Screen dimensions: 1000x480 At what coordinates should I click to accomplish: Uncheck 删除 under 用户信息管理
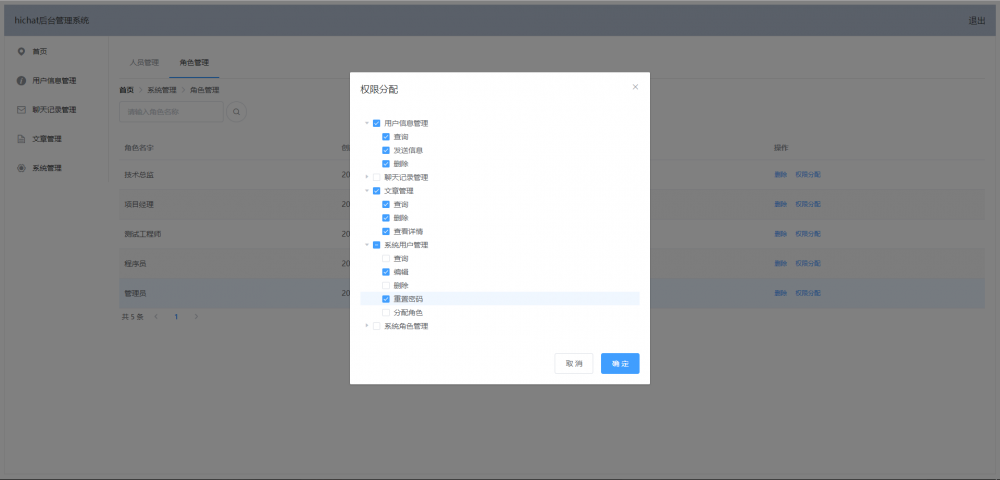tap(386, 164)
